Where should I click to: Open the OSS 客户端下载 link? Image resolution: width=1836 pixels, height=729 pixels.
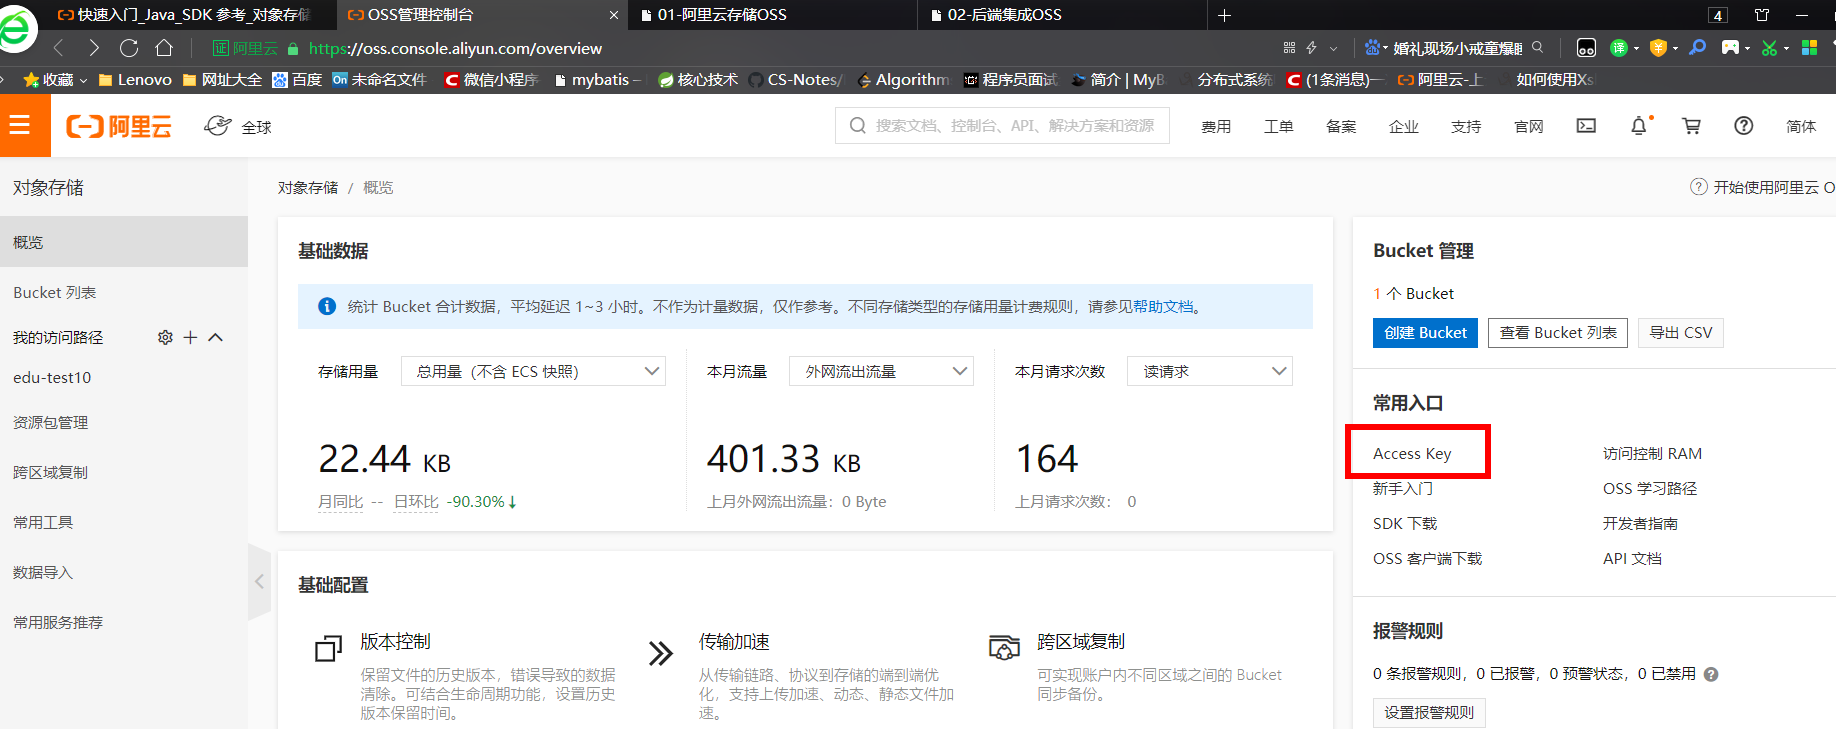1428,558
